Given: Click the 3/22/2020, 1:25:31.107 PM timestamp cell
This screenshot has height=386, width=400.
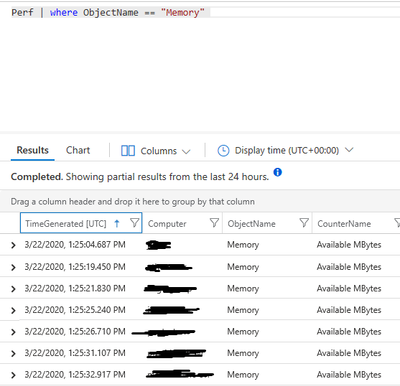Looking at the screenshot, I should (x=75, y=353).
